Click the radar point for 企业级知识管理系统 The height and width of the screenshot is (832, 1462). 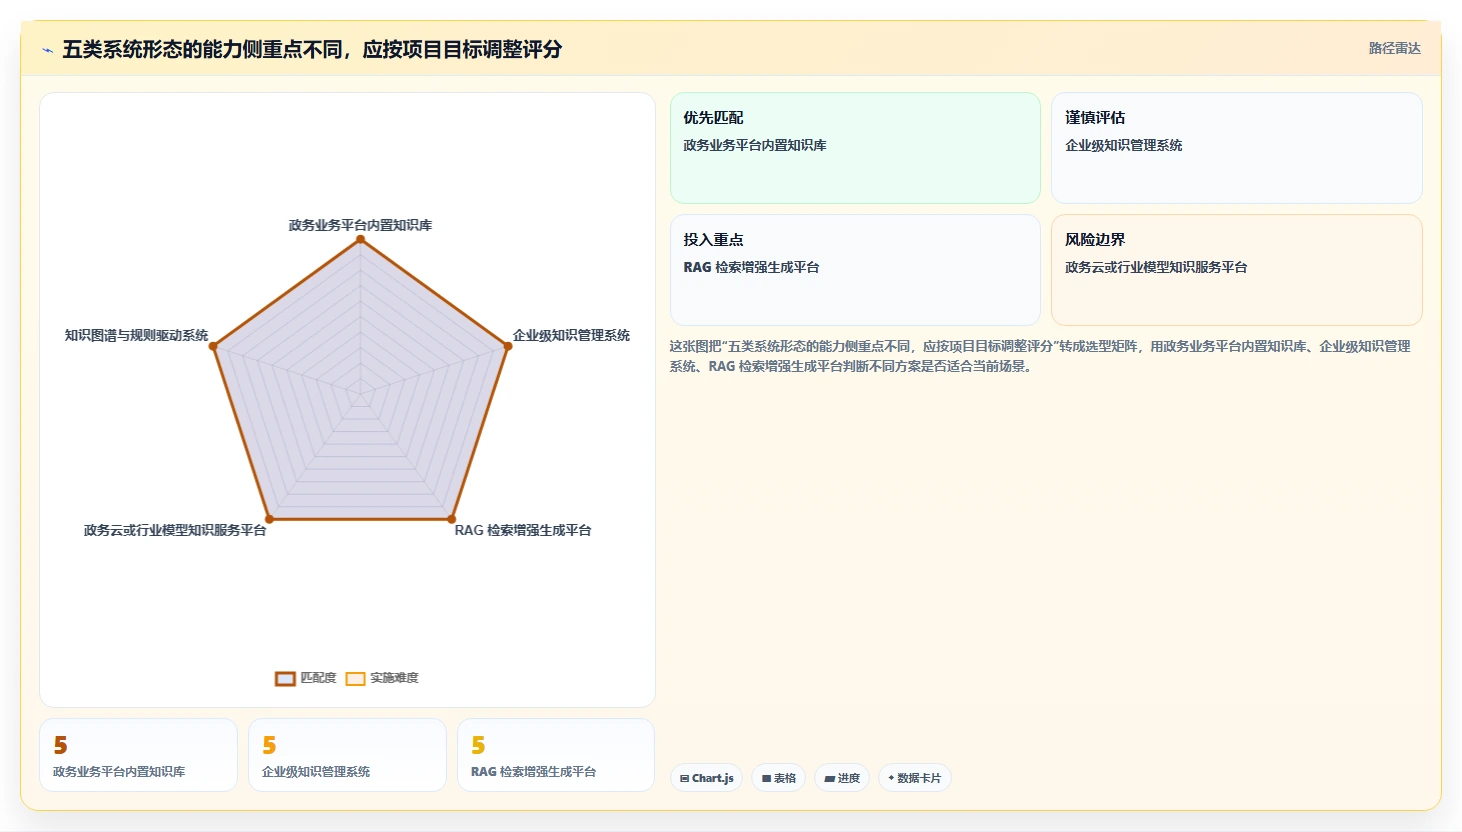508,346
